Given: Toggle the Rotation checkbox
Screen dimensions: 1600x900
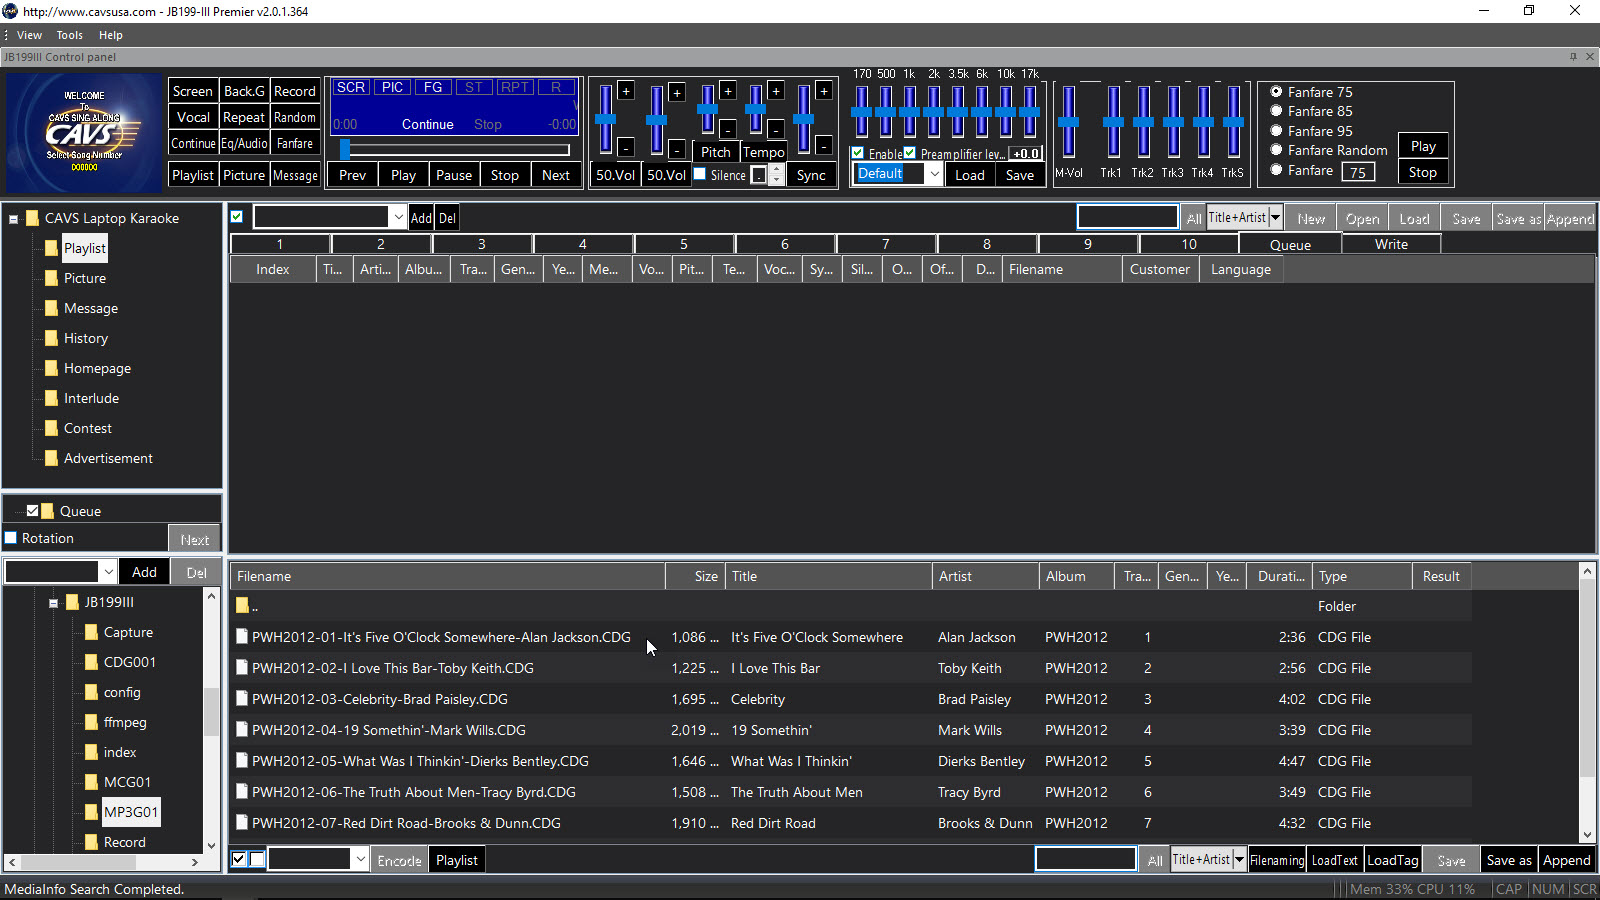Looking at the screenshot, I should pyautogui.click(x=11, y=538).
